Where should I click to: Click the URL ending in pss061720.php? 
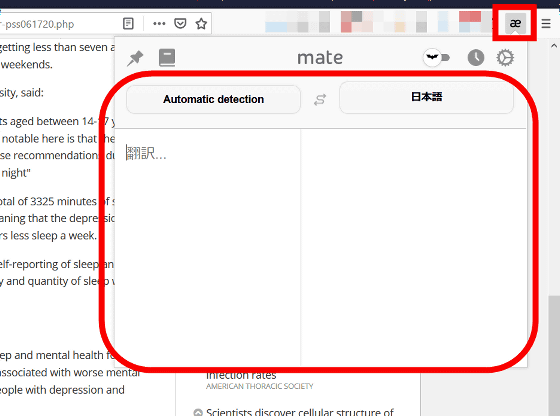point(37,24)
